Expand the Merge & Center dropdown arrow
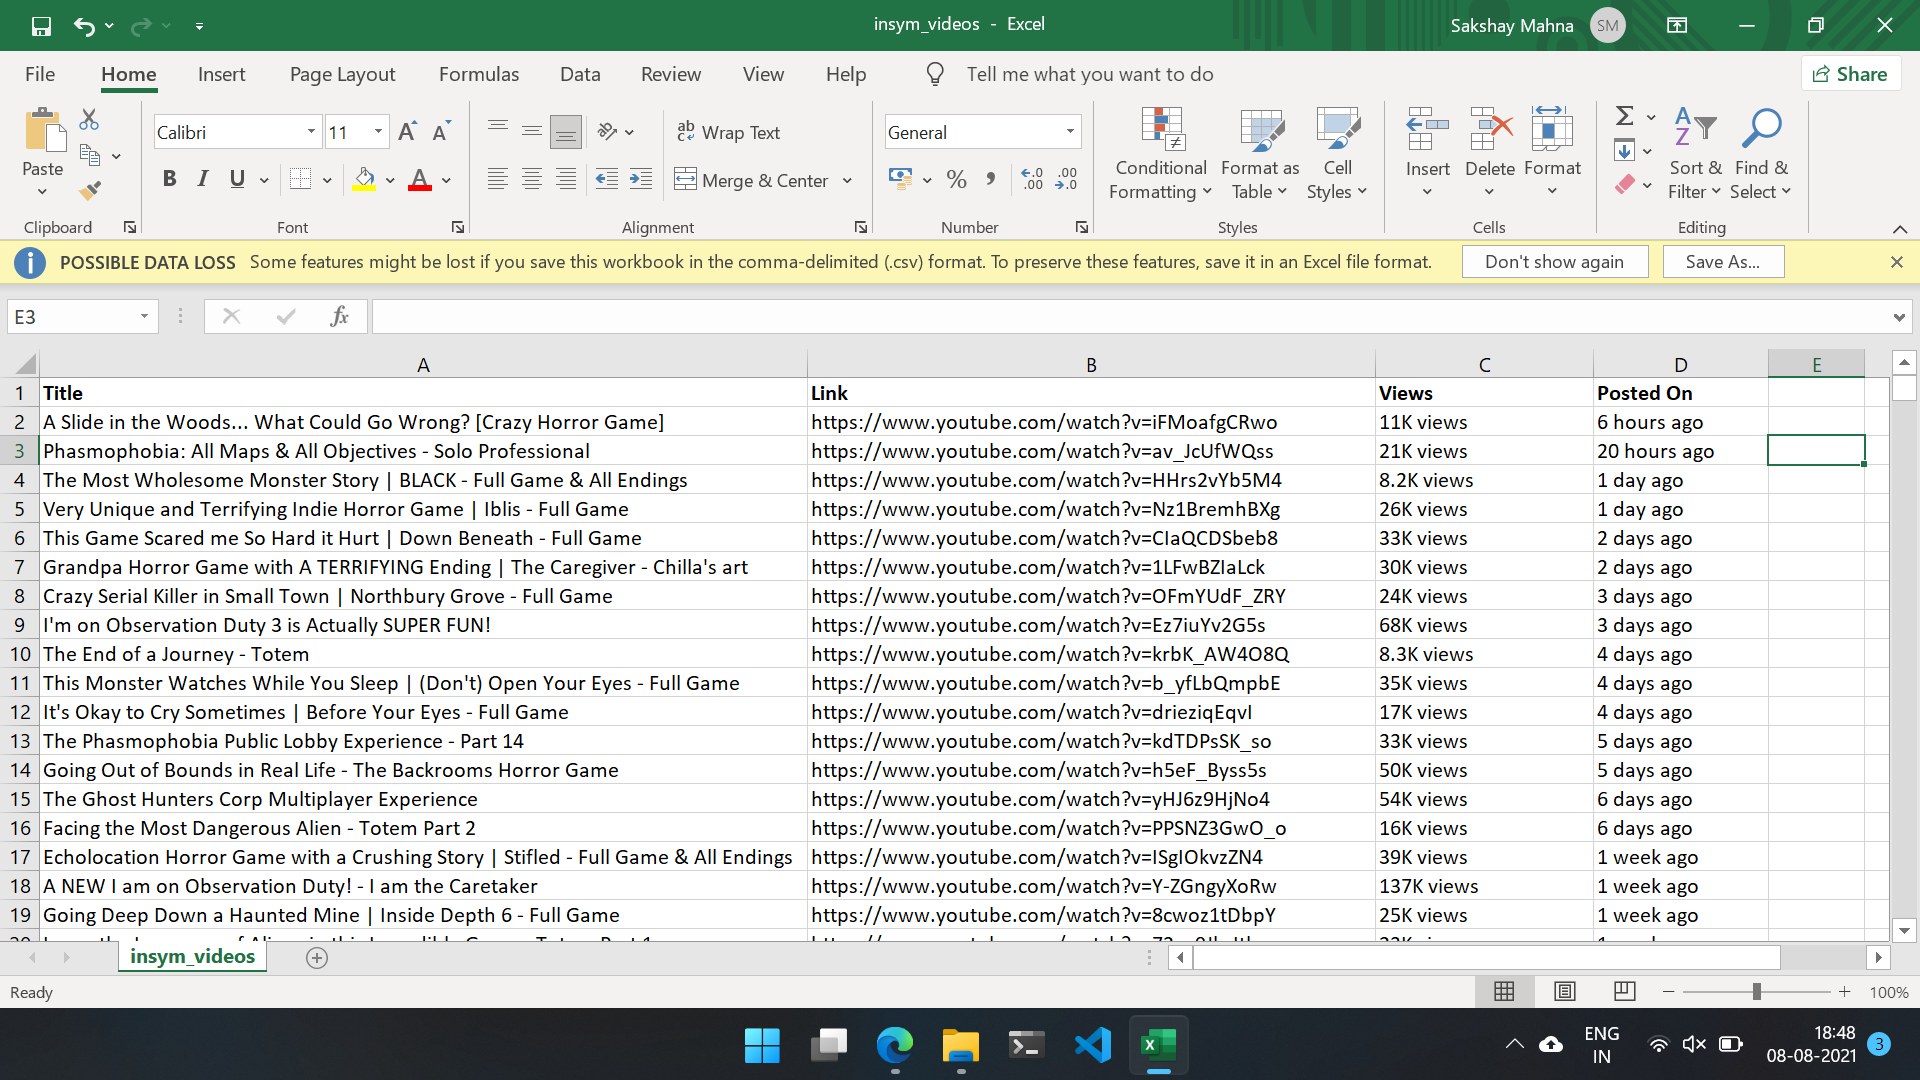This screenshot has height=1080, width=1920. tap(847, 181)
